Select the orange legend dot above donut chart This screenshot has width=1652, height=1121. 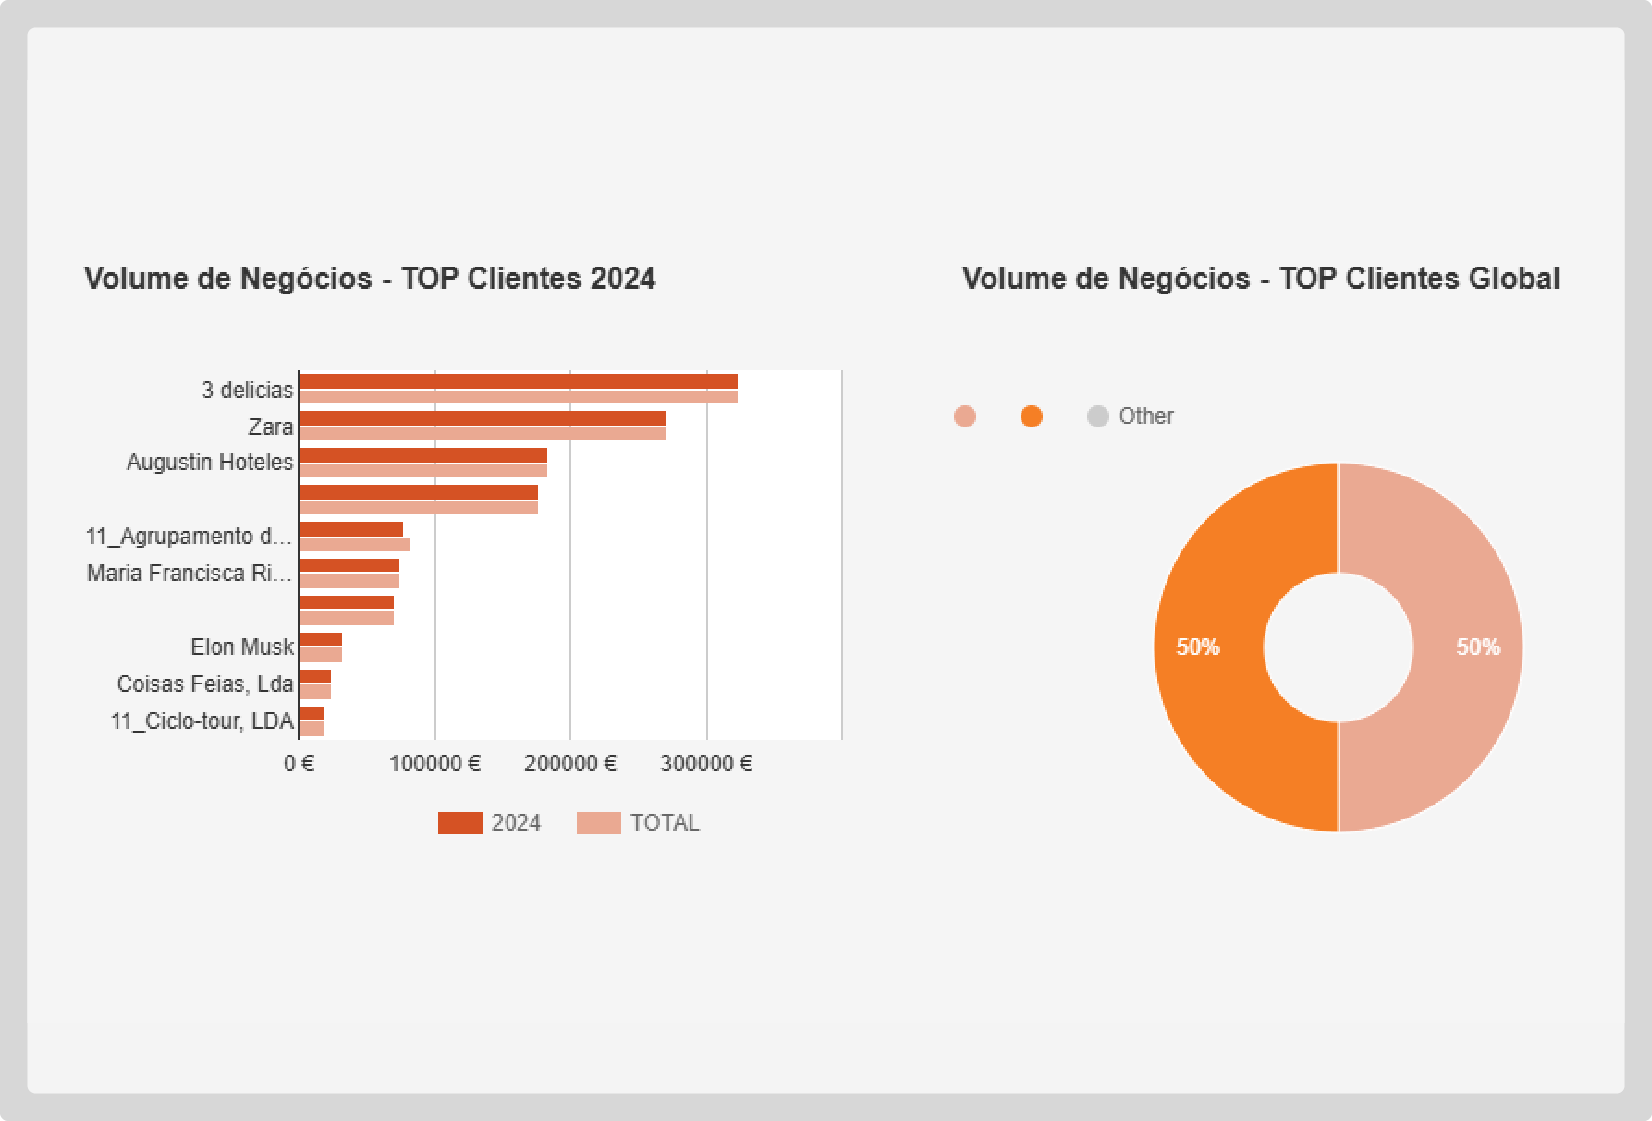click(x=1031, y=416)
